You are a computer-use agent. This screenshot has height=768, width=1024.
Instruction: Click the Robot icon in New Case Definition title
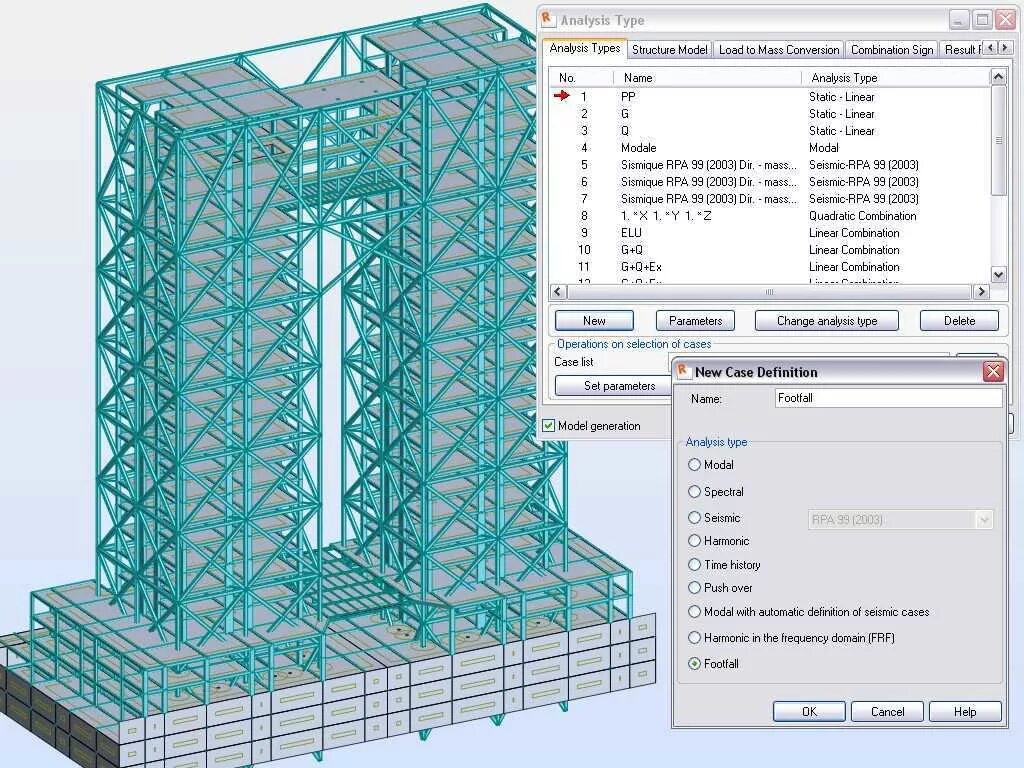683,372
